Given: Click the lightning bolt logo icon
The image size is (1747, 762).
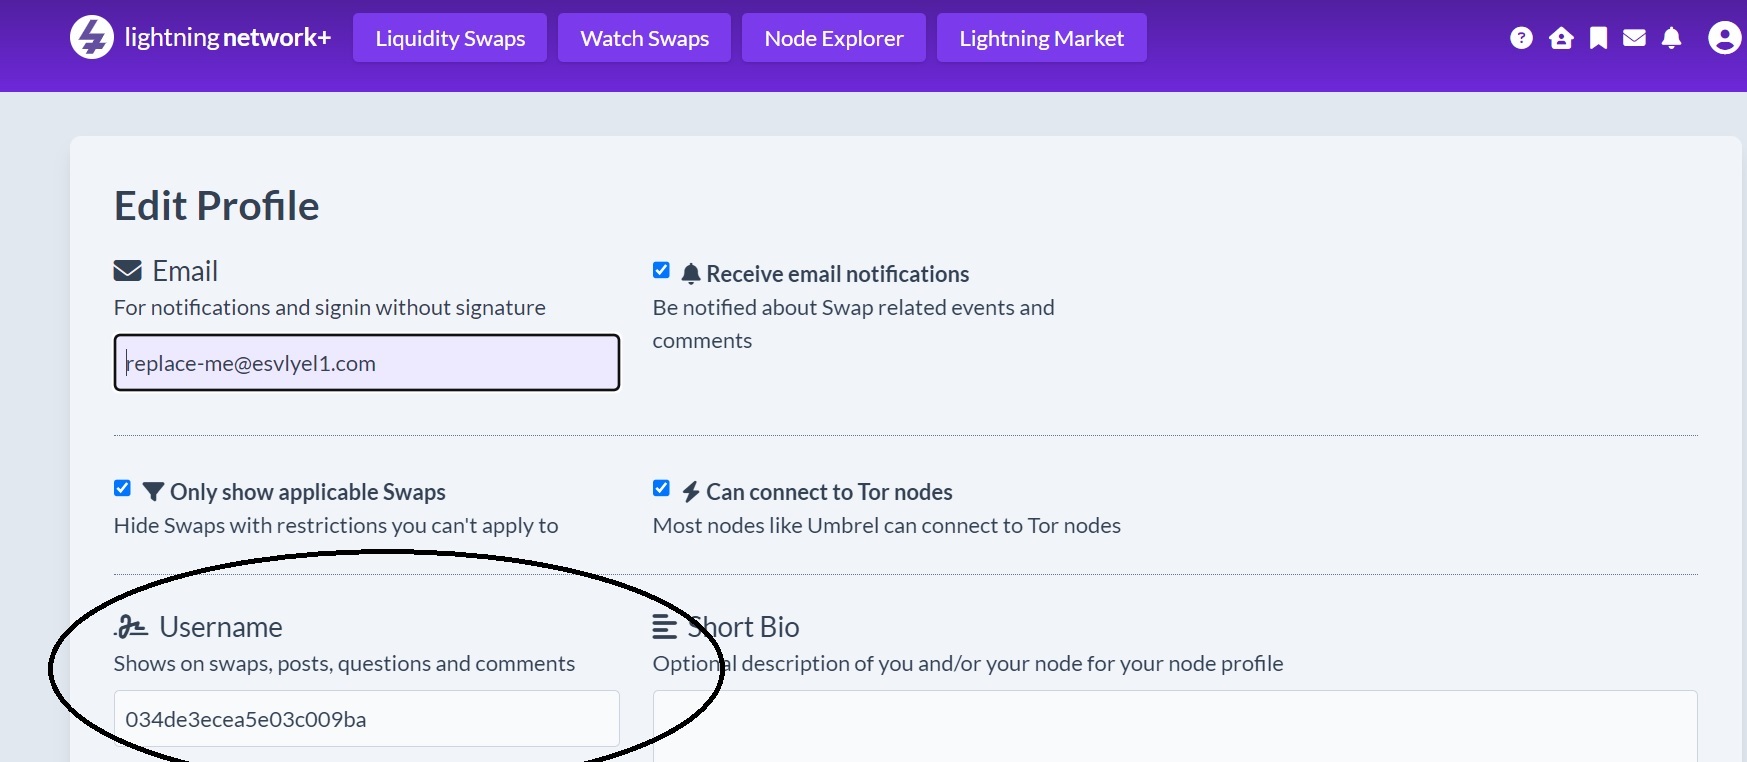Looking at the screenshot, I should click(92, 38).
